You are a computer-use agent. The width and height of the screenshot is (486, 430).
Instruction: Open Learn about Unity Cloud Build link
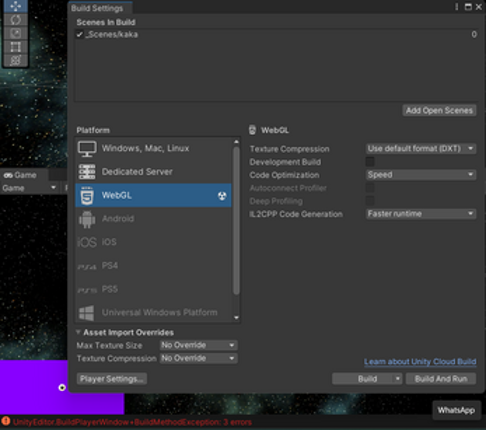[420, 362]
